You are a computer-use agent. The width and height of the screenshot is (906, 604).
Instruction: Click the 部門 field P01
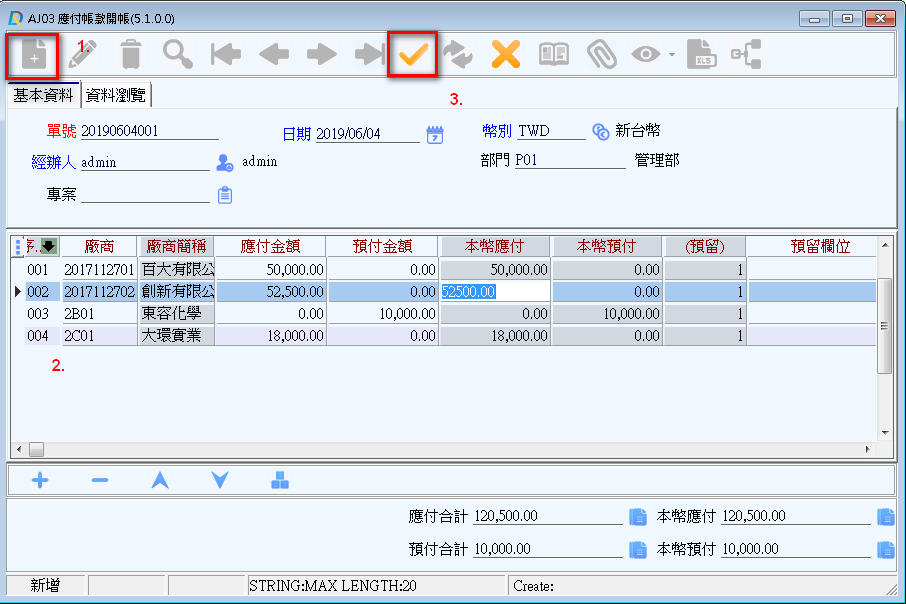[570, 160]
